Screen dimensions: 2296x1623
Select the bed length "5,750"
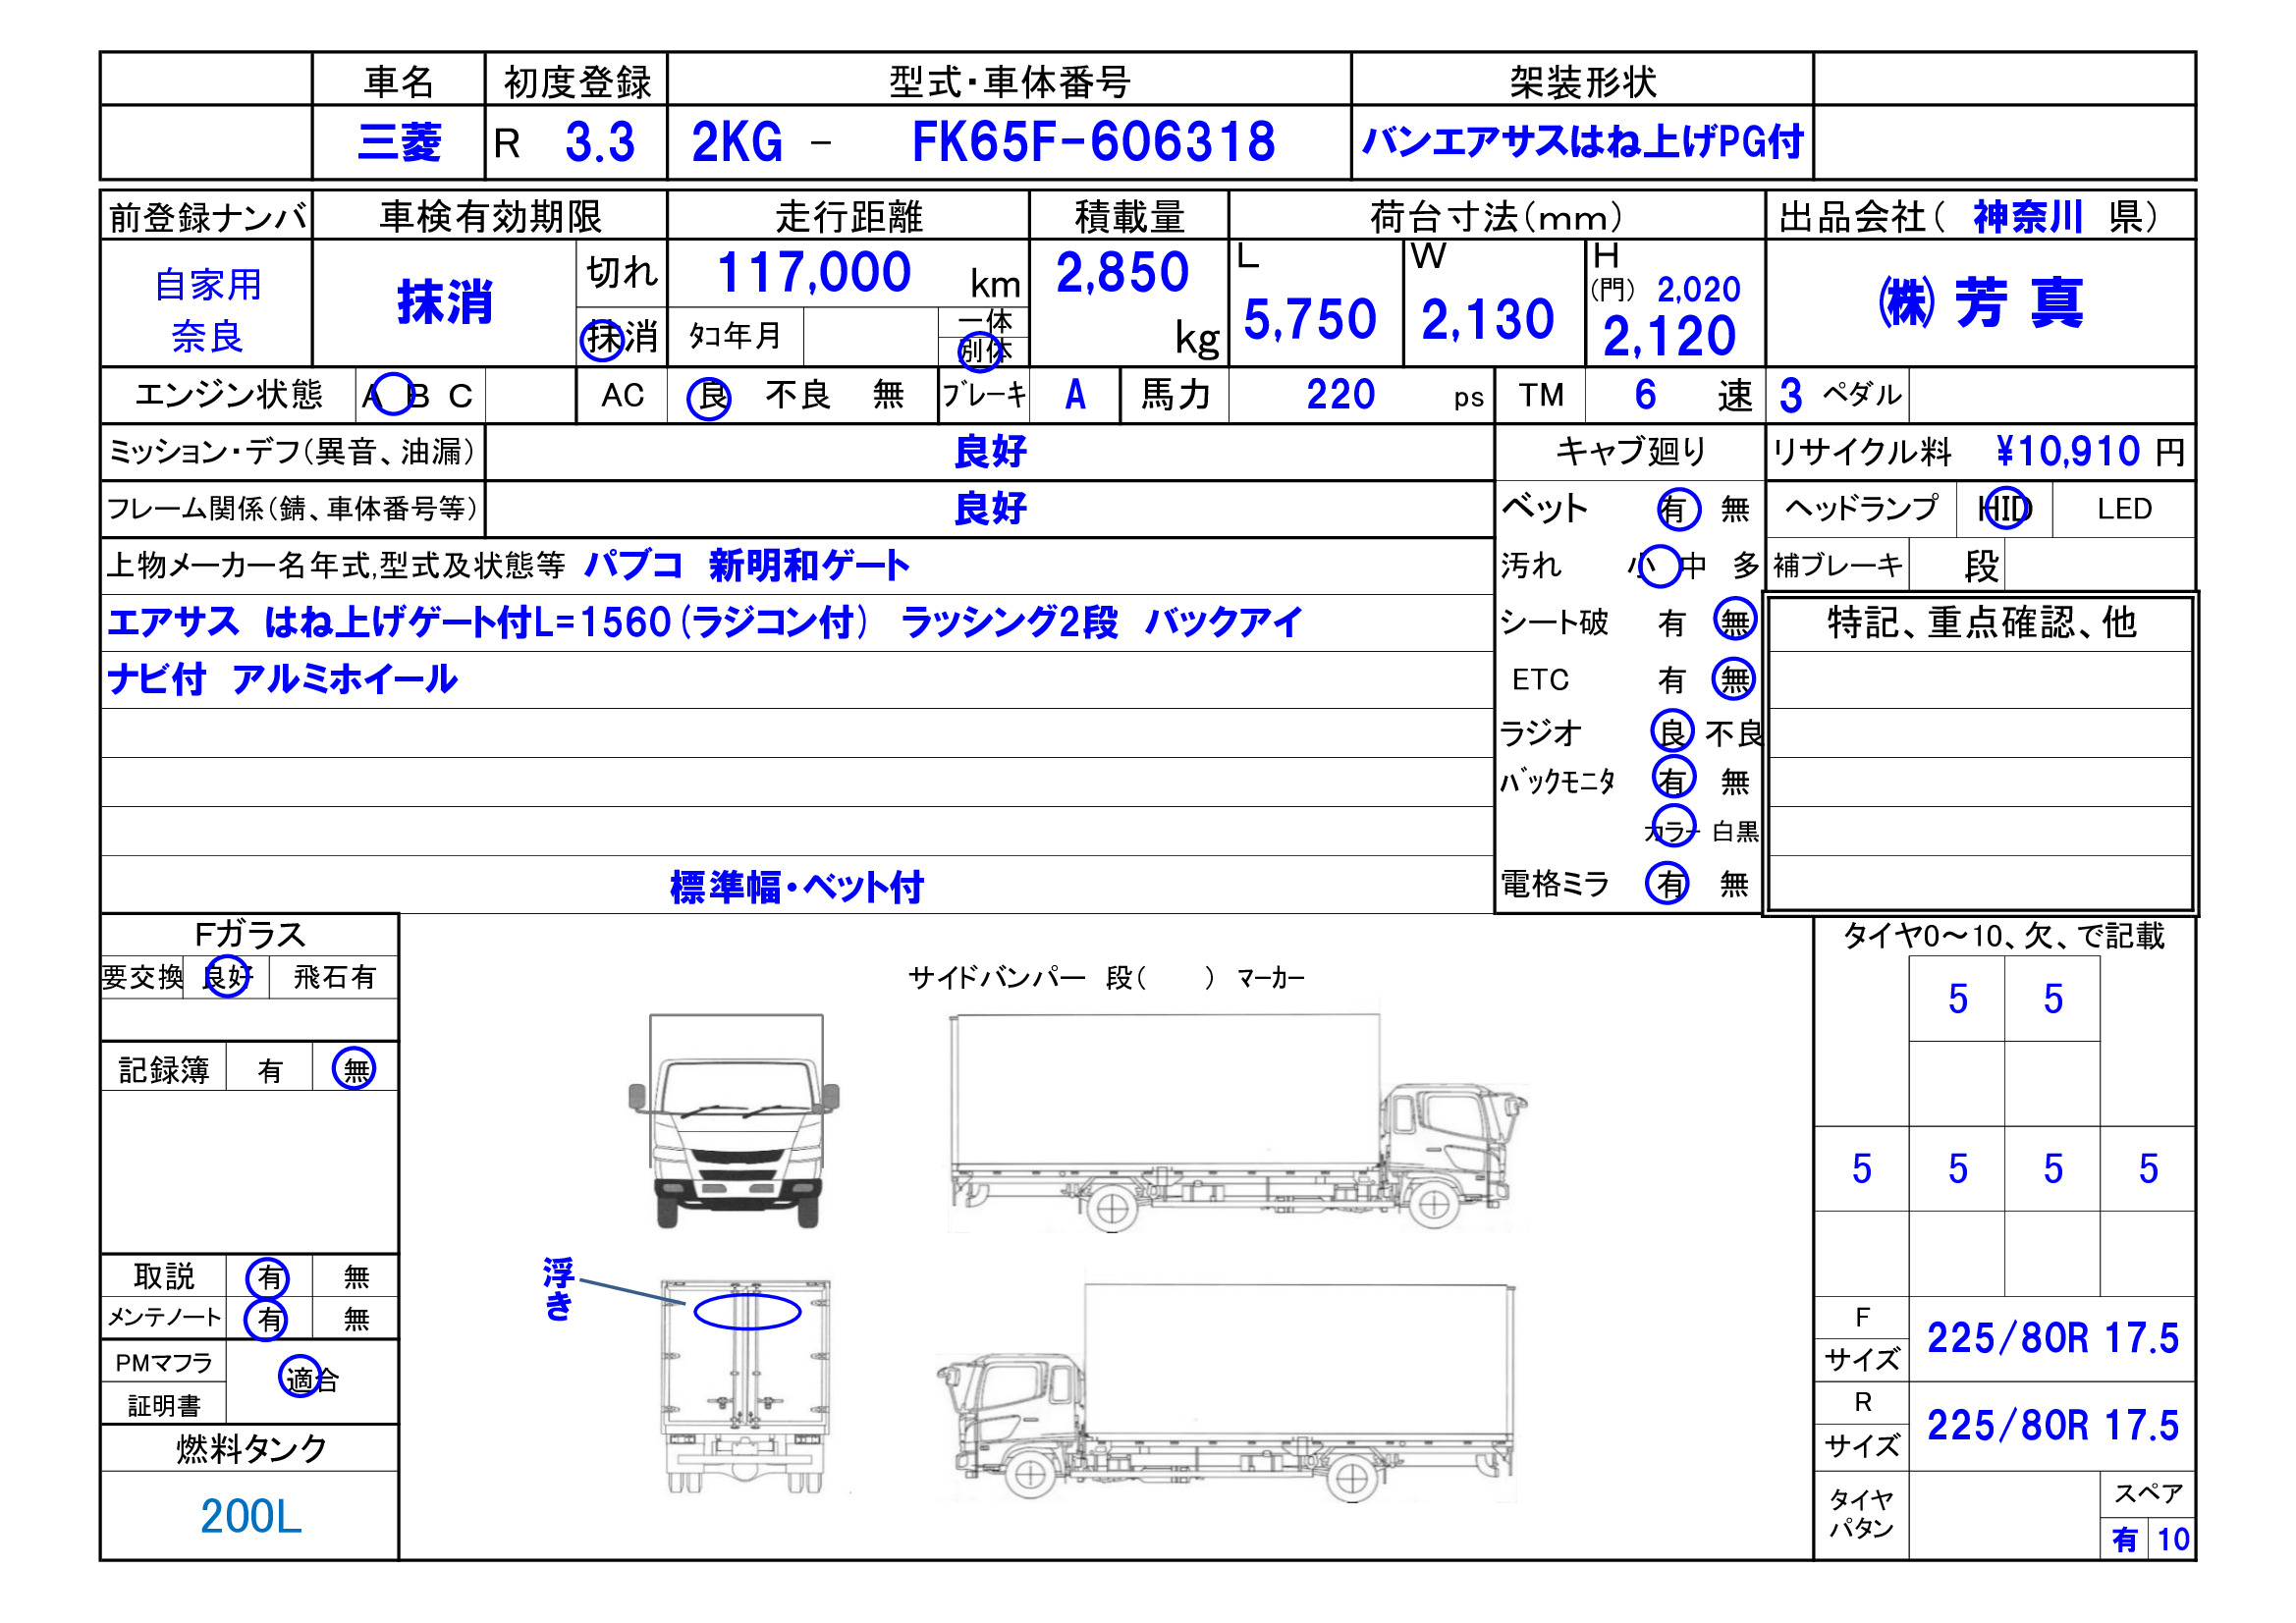[x=1310, y=320]
